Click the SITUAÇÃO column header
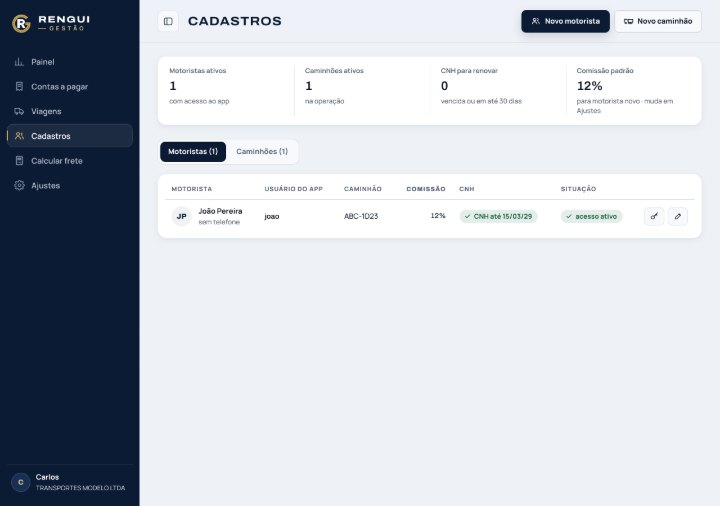 click(578, 189)
